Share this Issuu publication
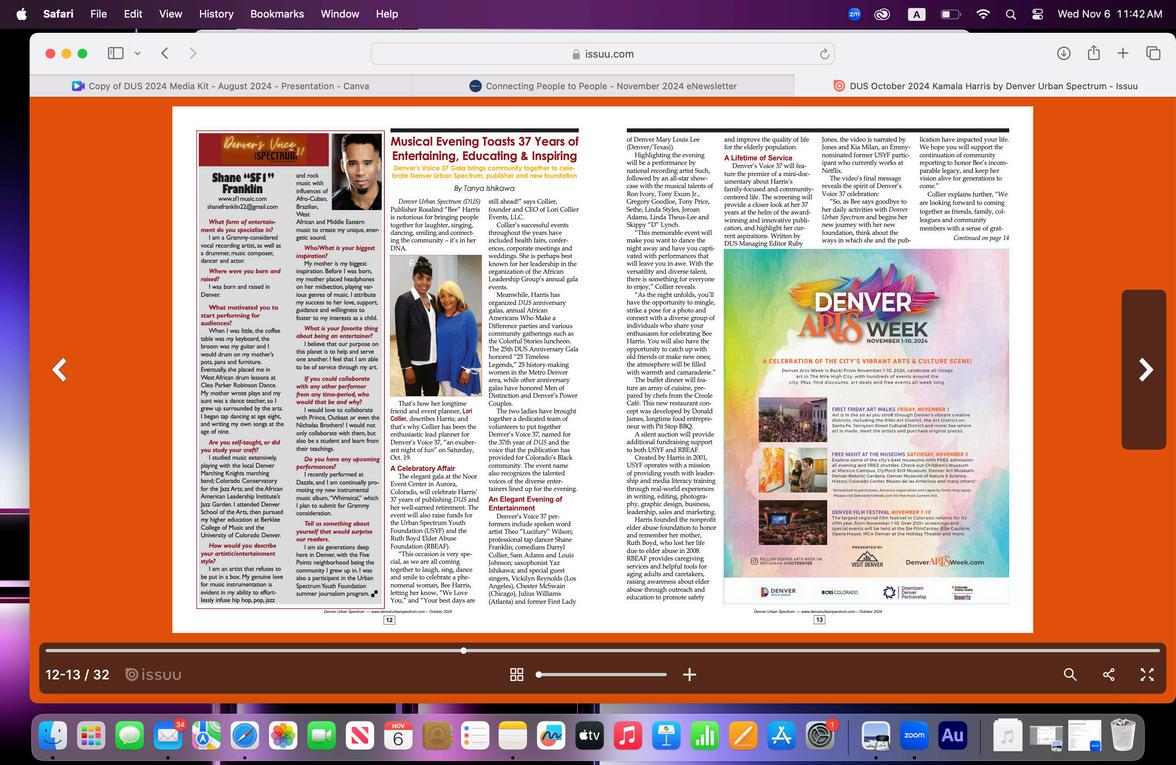 click(x=1108, y=675)
